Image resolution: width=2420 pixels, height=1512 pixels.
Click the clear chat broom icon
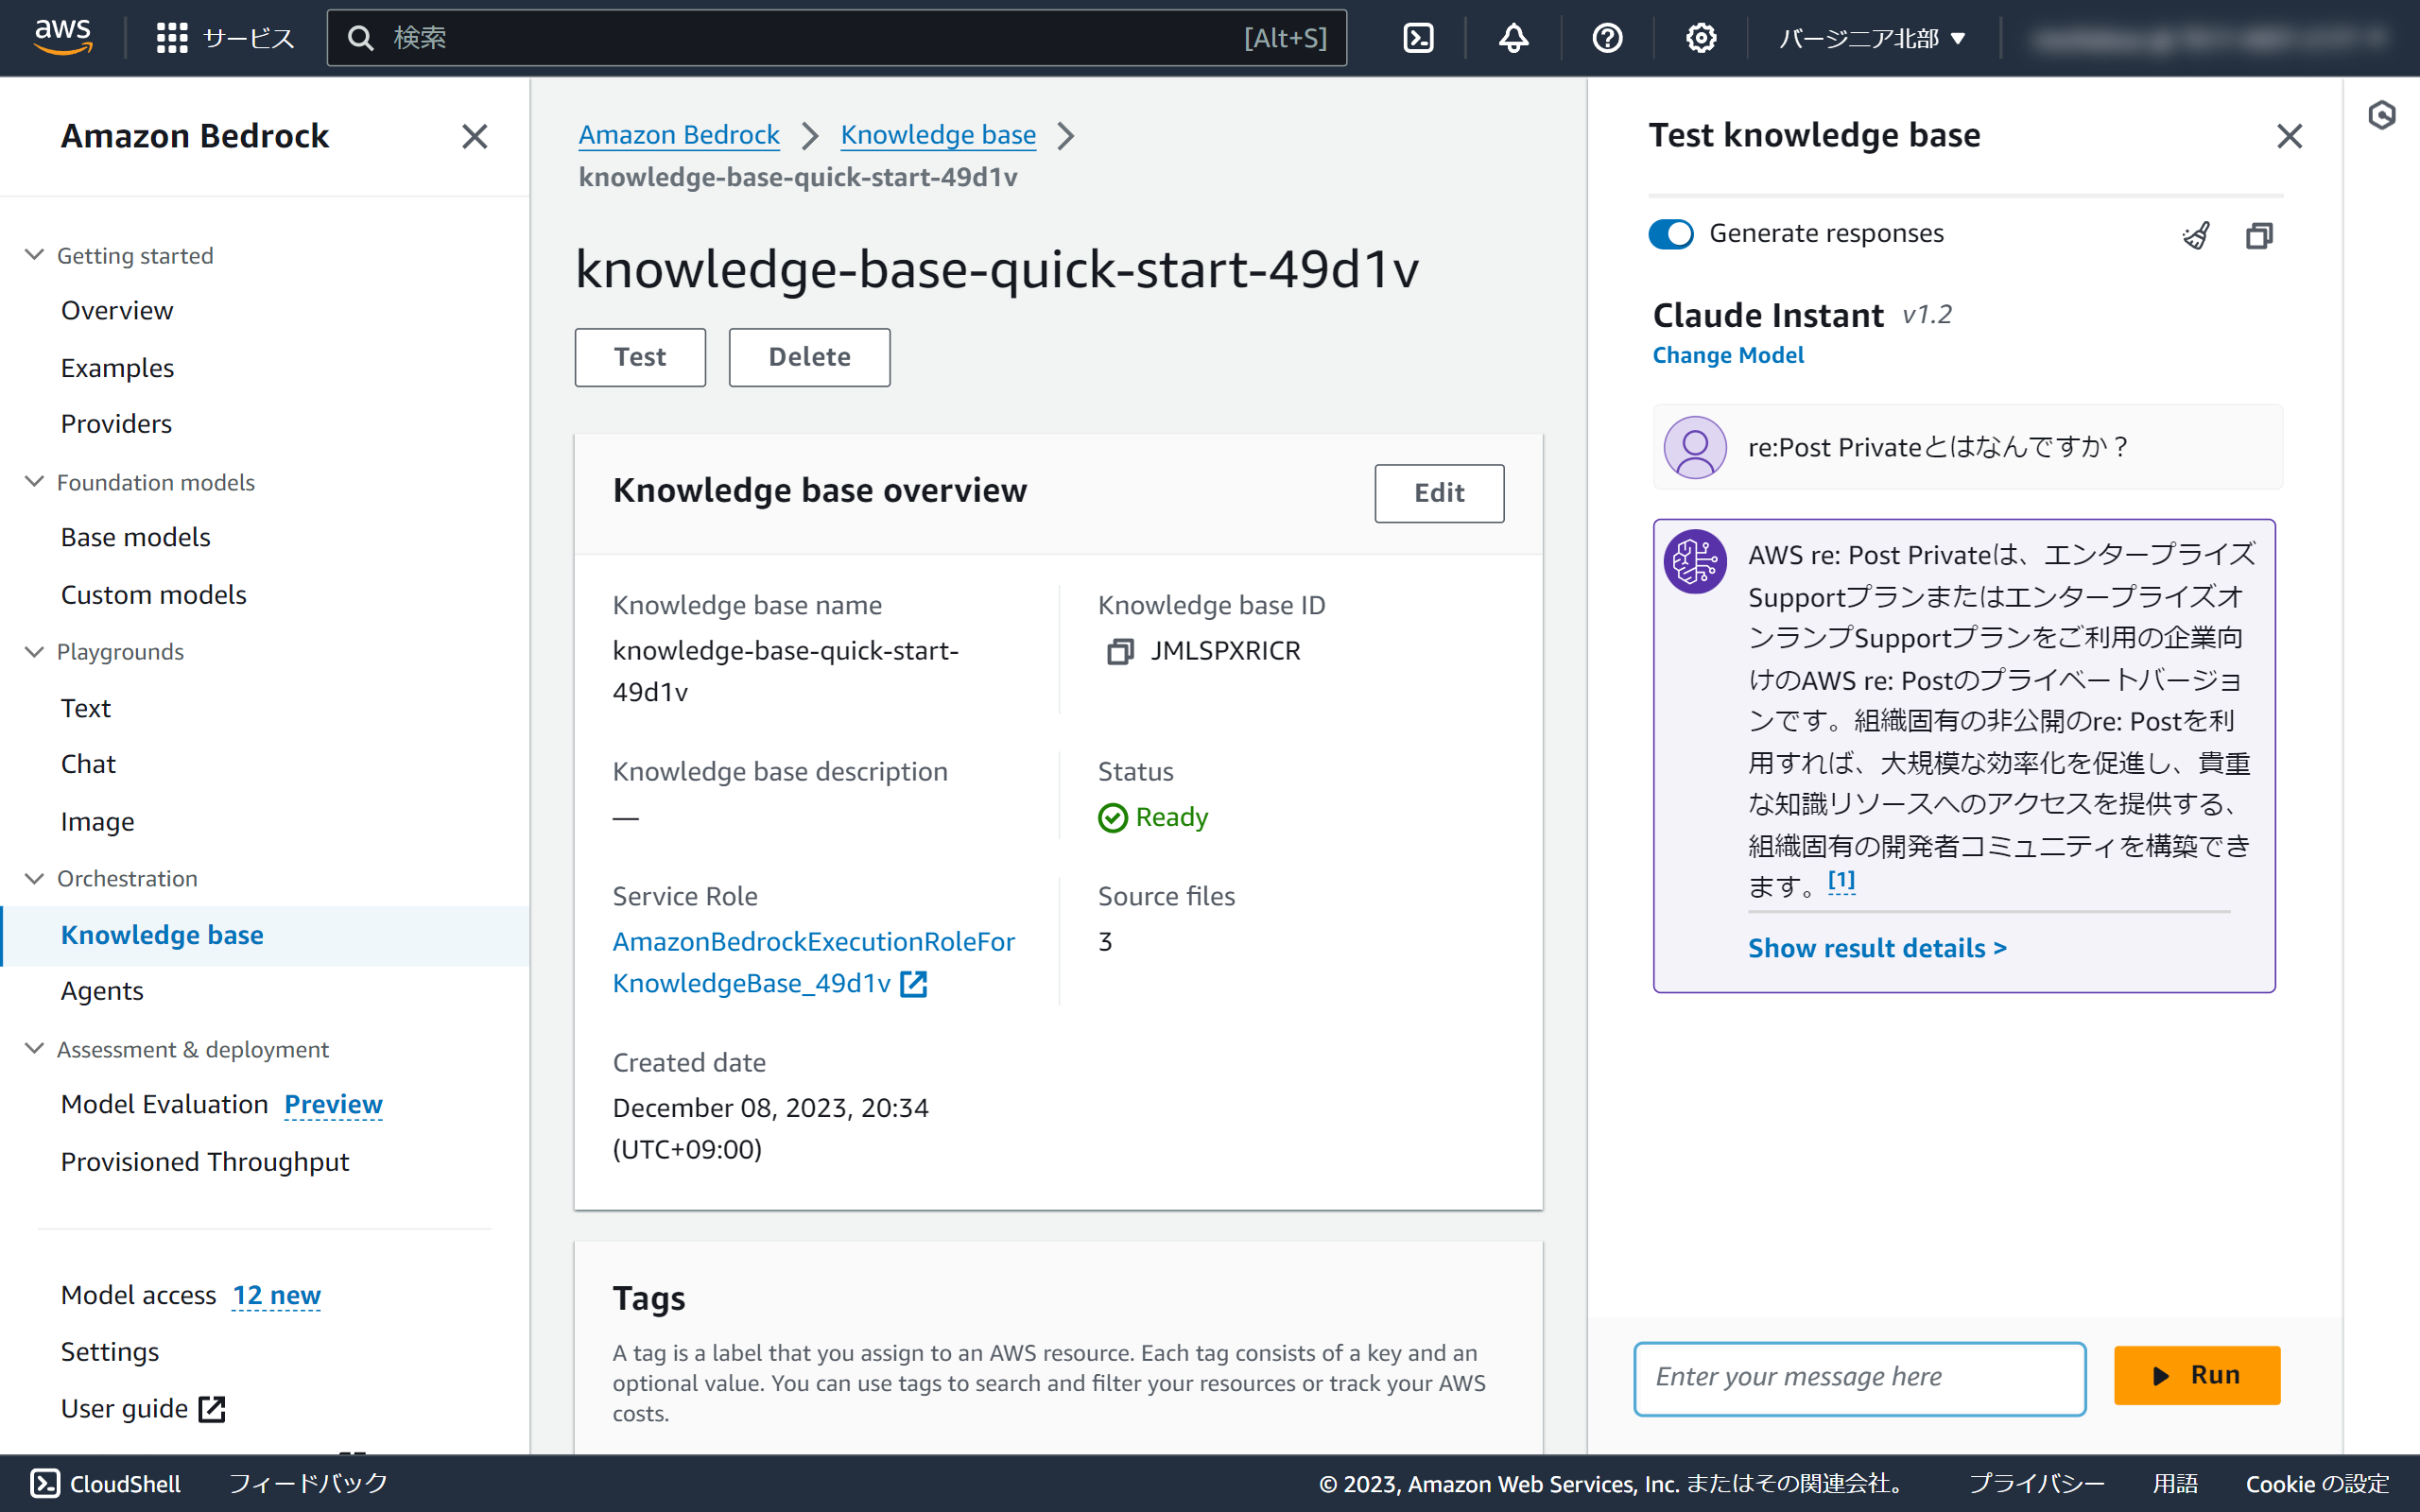click(x=2196, y=235)
